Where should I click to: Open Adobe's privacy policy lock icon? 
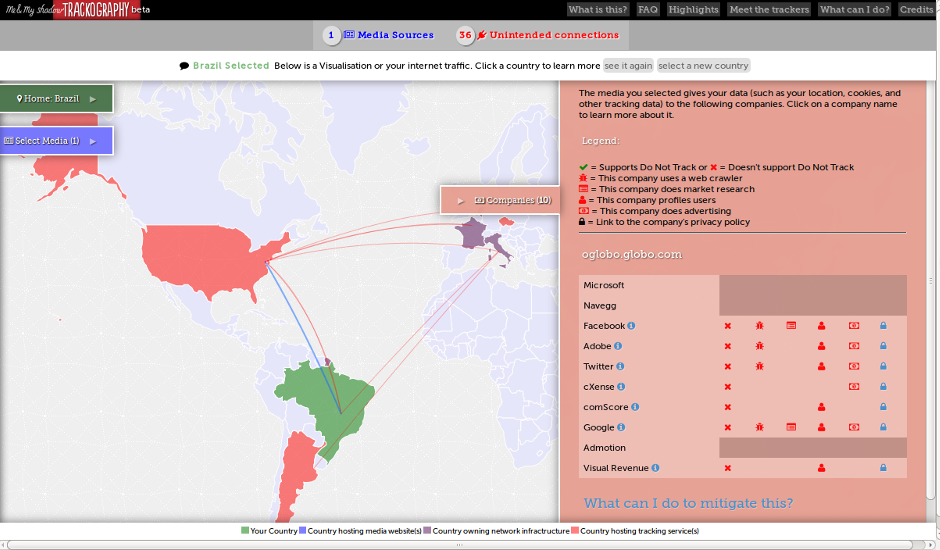coord(883,346)
